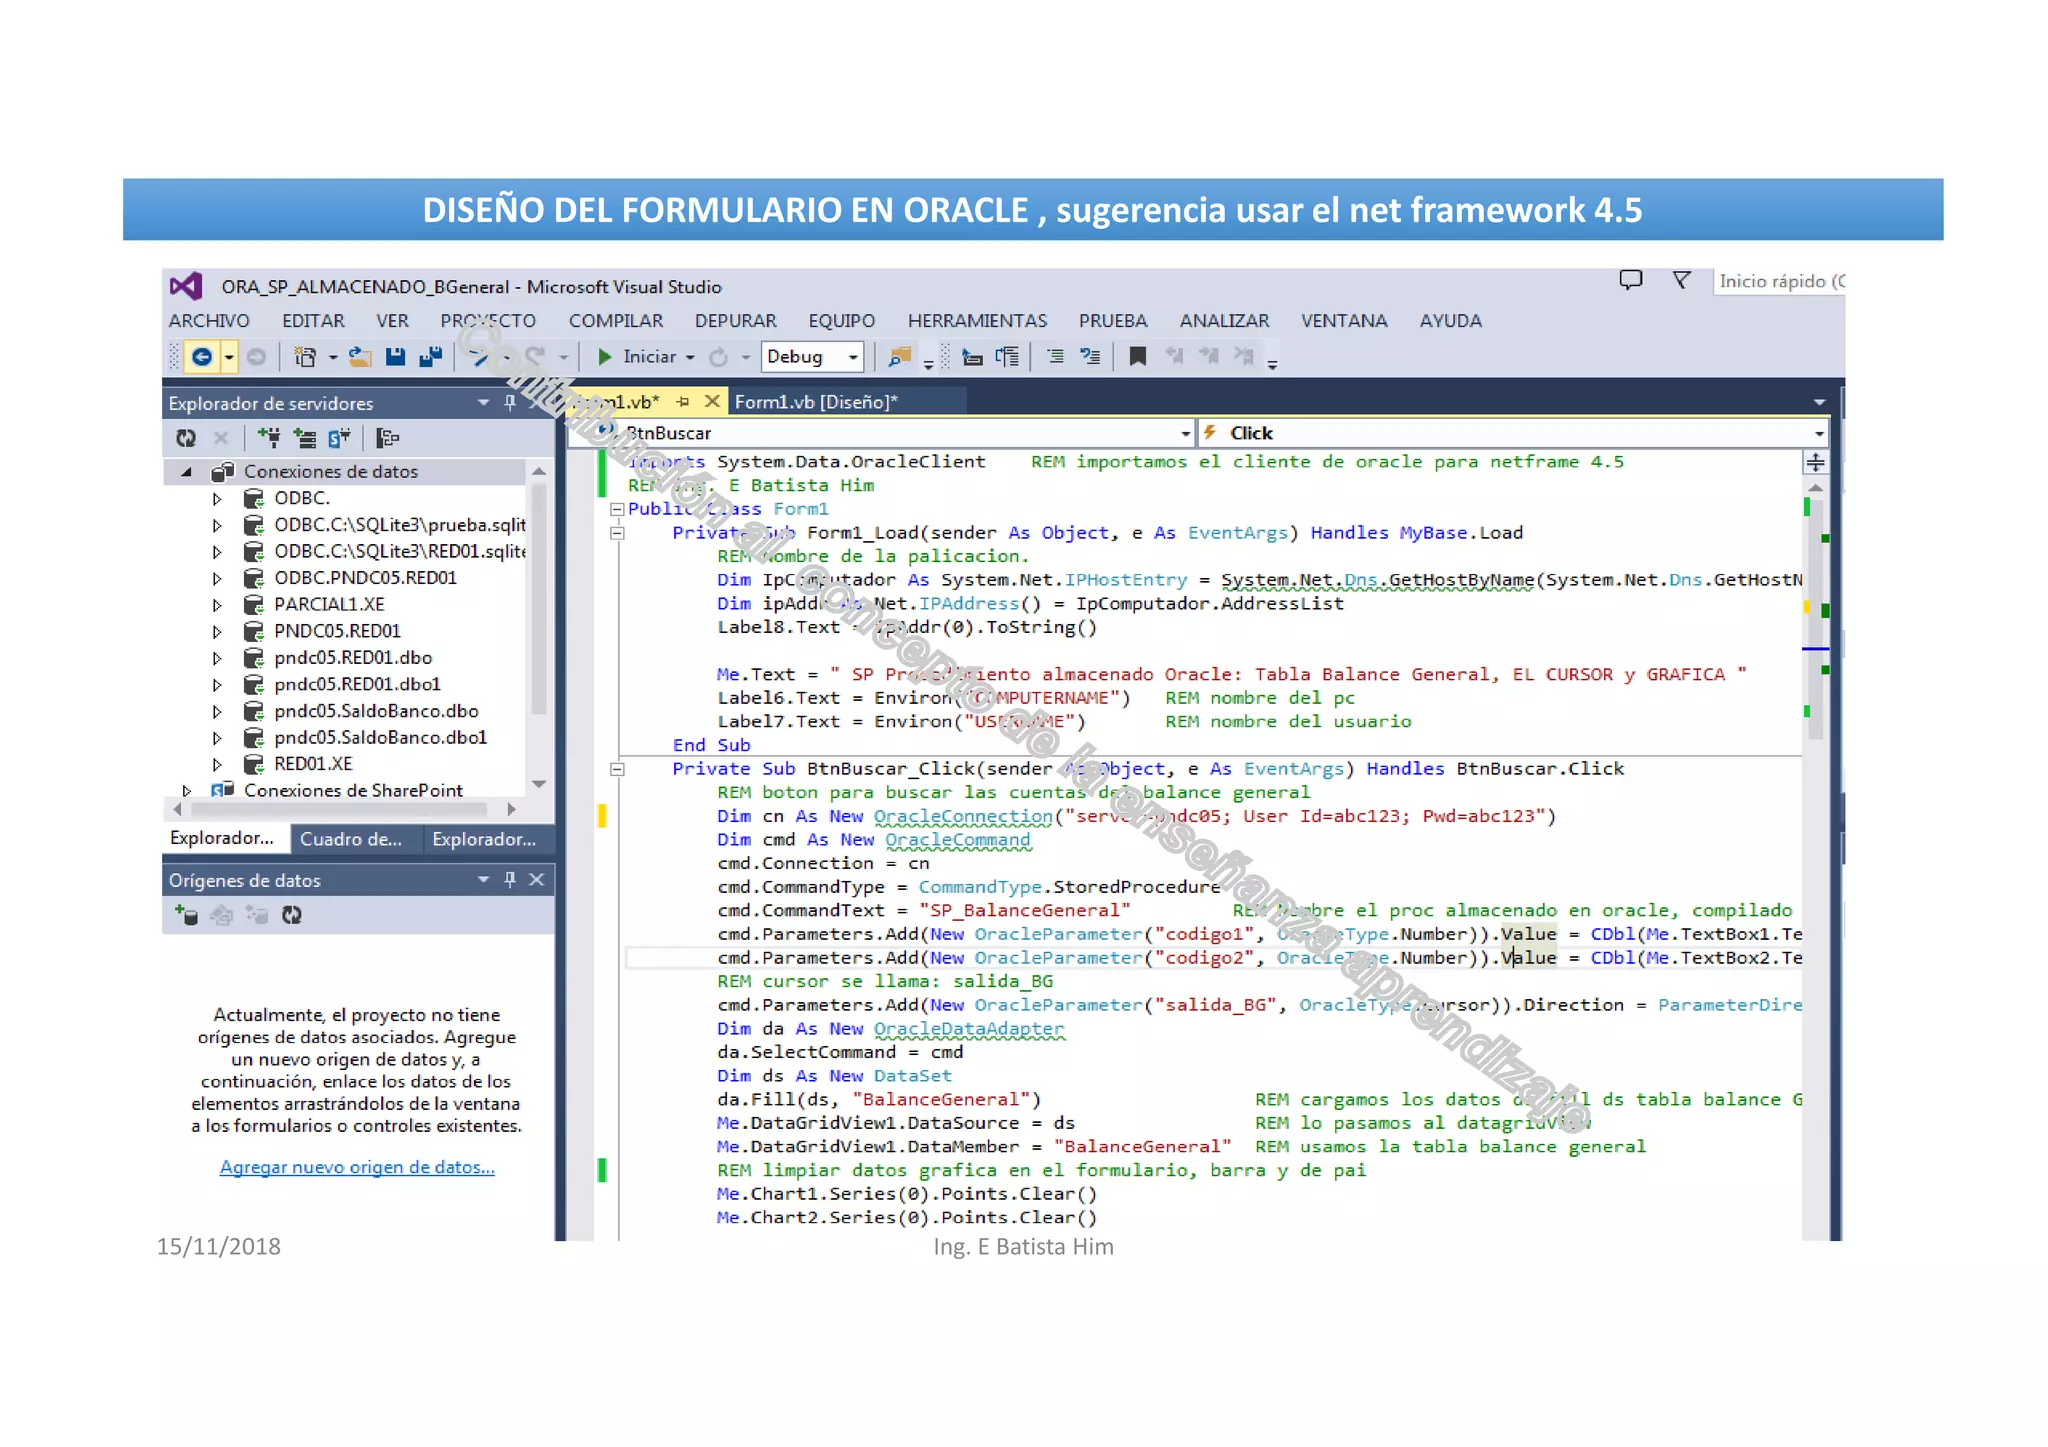Expand the ODBC. connection node
This screenshot has height=1447, width=2048.
217,498
